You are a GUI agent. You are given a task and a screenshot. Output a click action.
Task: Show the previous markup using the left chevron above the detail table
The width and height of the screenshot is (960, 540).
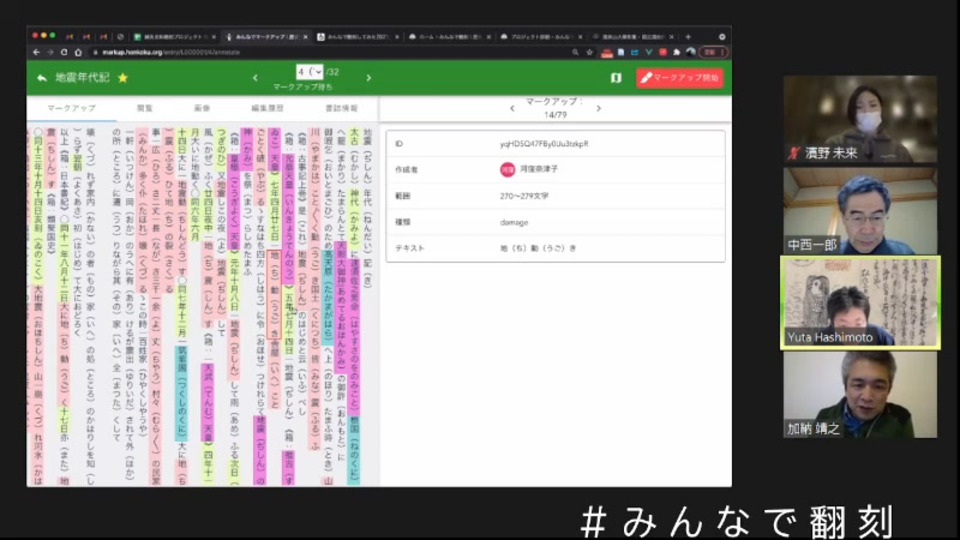point(512,108)
